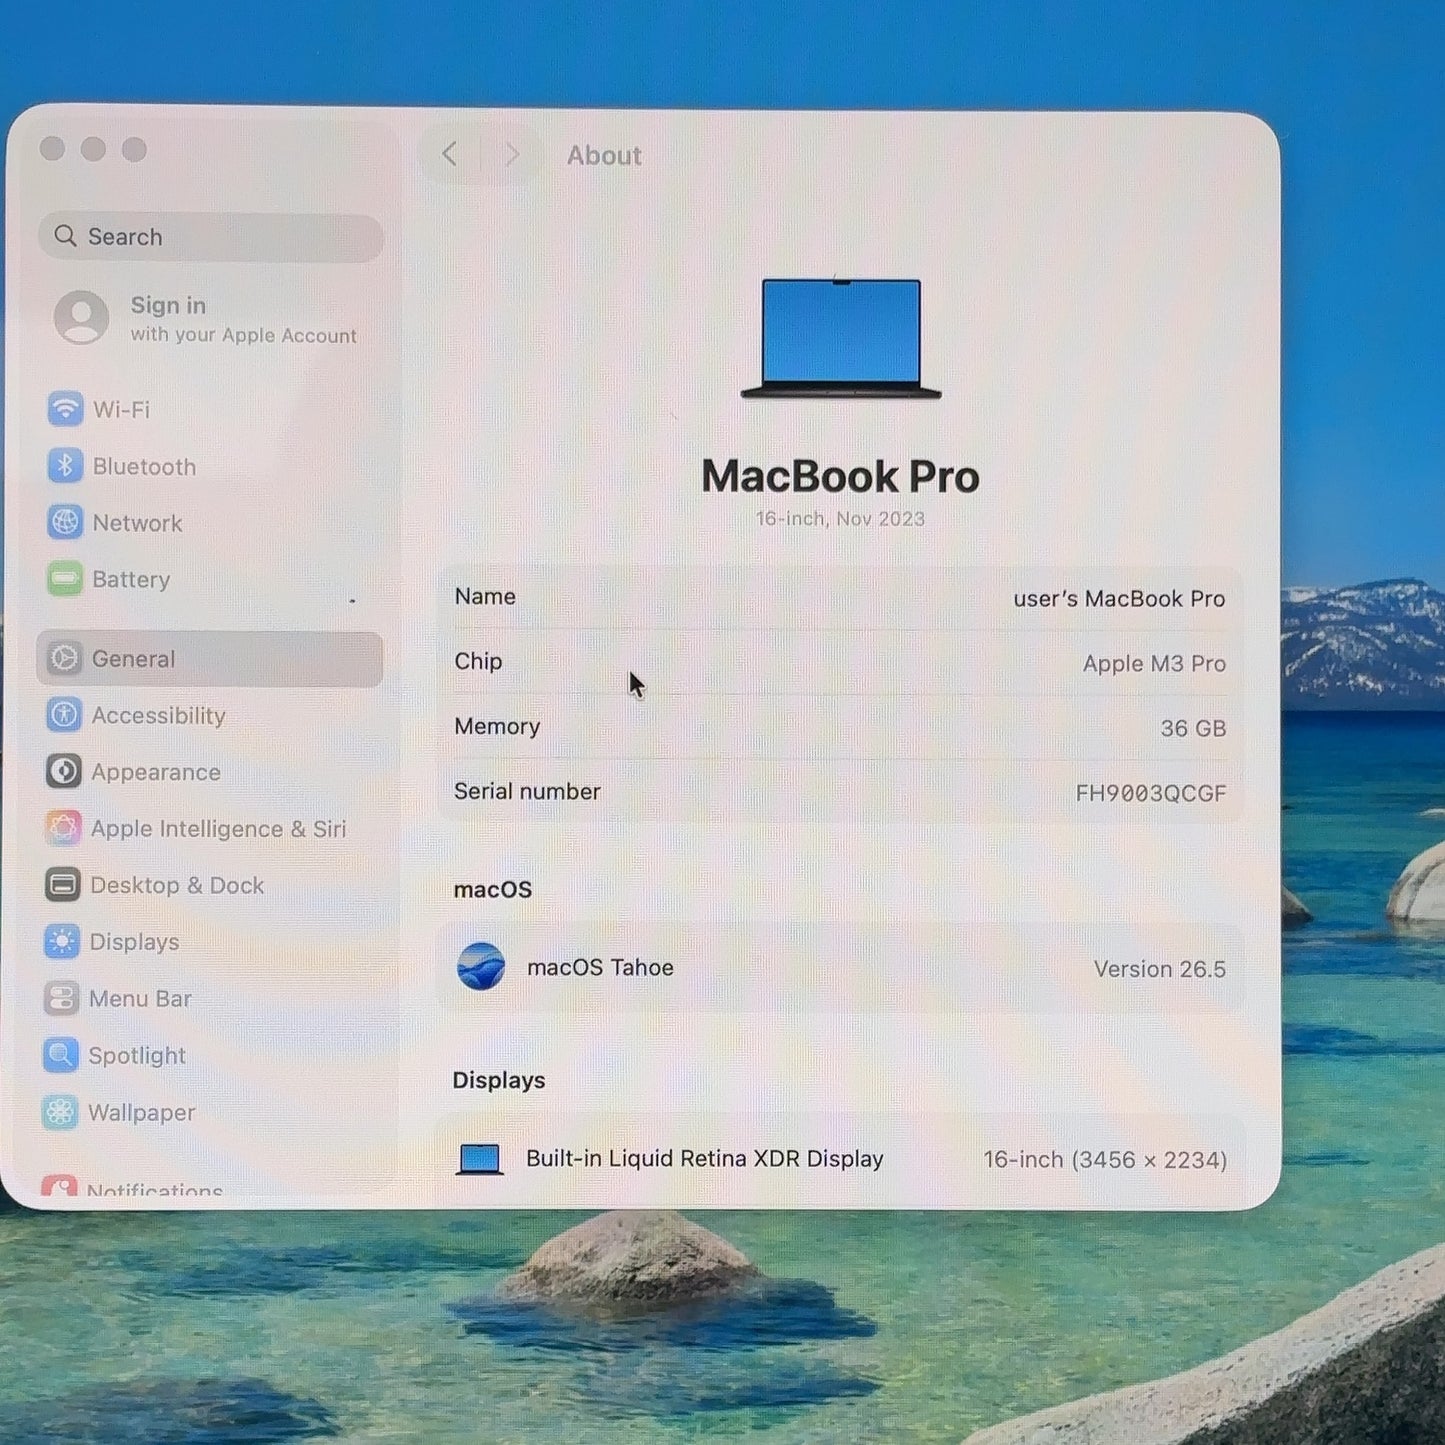Click the About title in toolbar
Image resolution: width=1445 pixels, height=1445 pixels.
click(x=604, y=155)
